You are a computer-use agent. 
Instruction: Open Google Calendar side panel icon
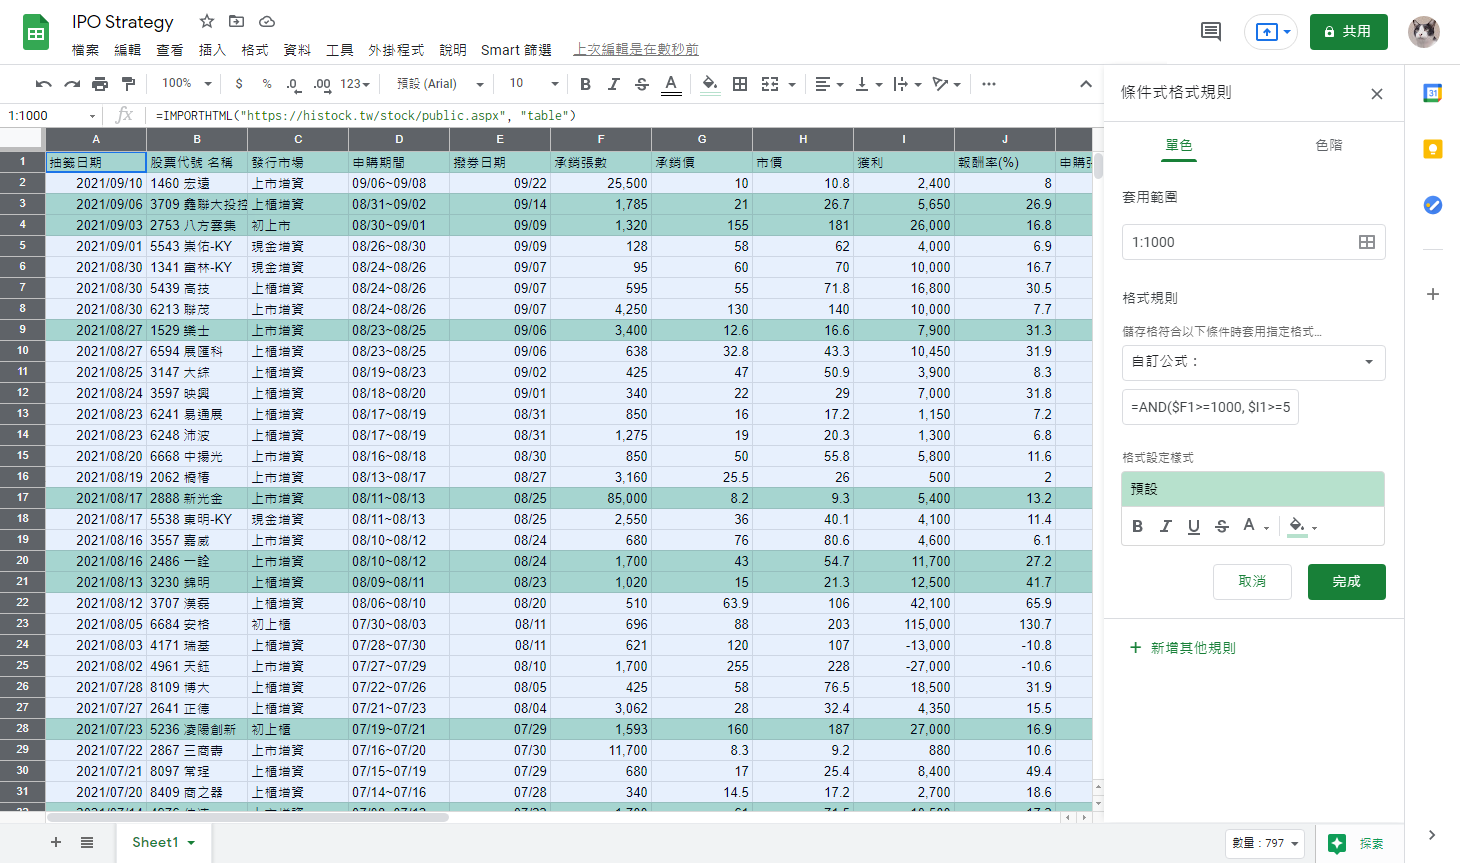click(1432, 93)
